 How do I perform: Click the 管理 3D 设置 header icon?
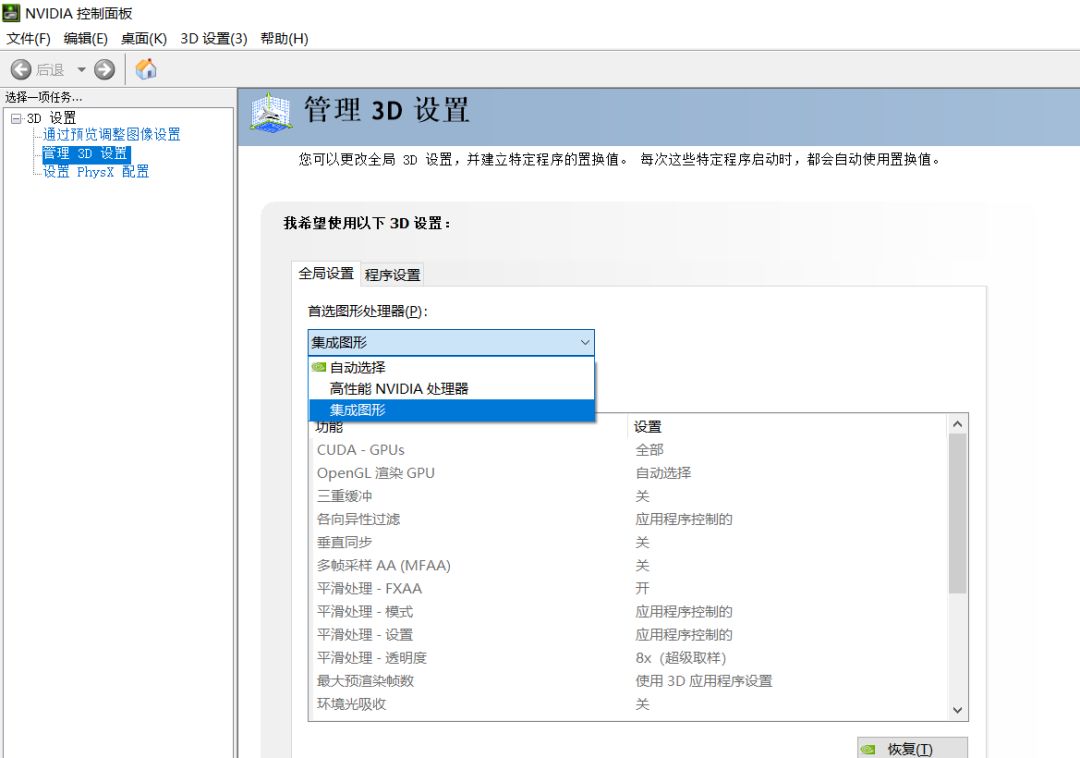pos(271,113)
